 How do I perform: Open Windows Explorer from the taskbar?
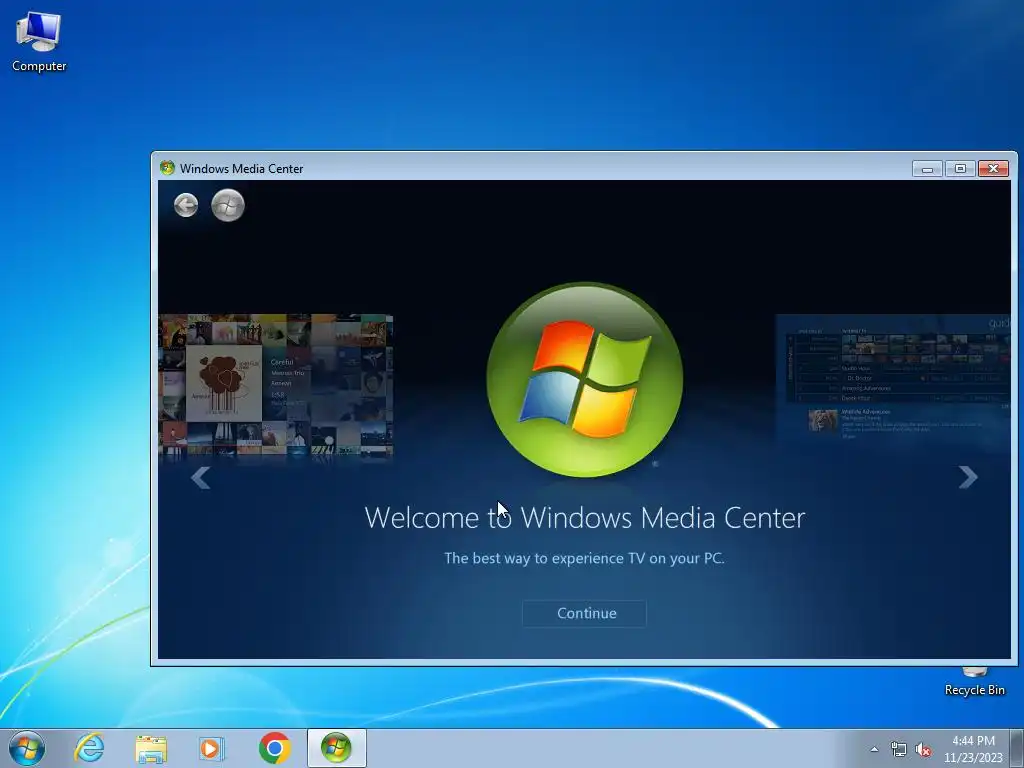coord(152,748)
